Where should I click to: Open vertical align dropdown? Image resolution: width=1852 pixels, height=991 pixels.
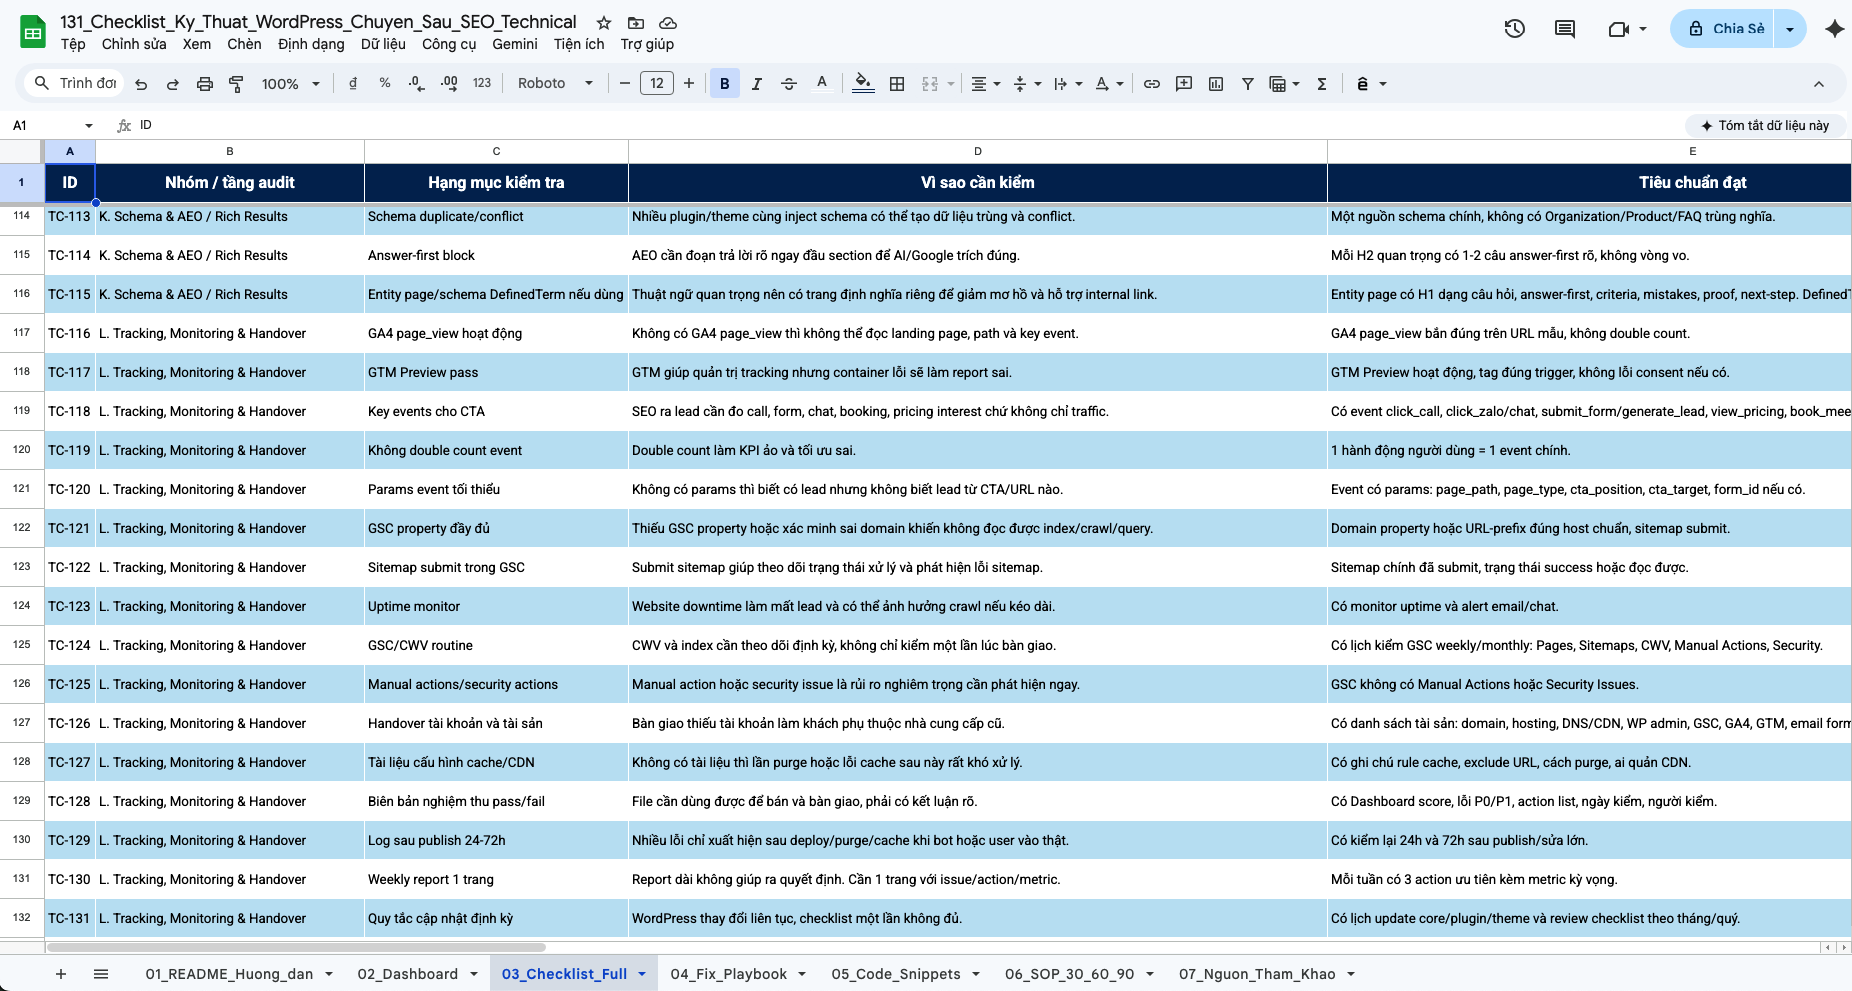pyautogui.click(x=1027, y=84)
